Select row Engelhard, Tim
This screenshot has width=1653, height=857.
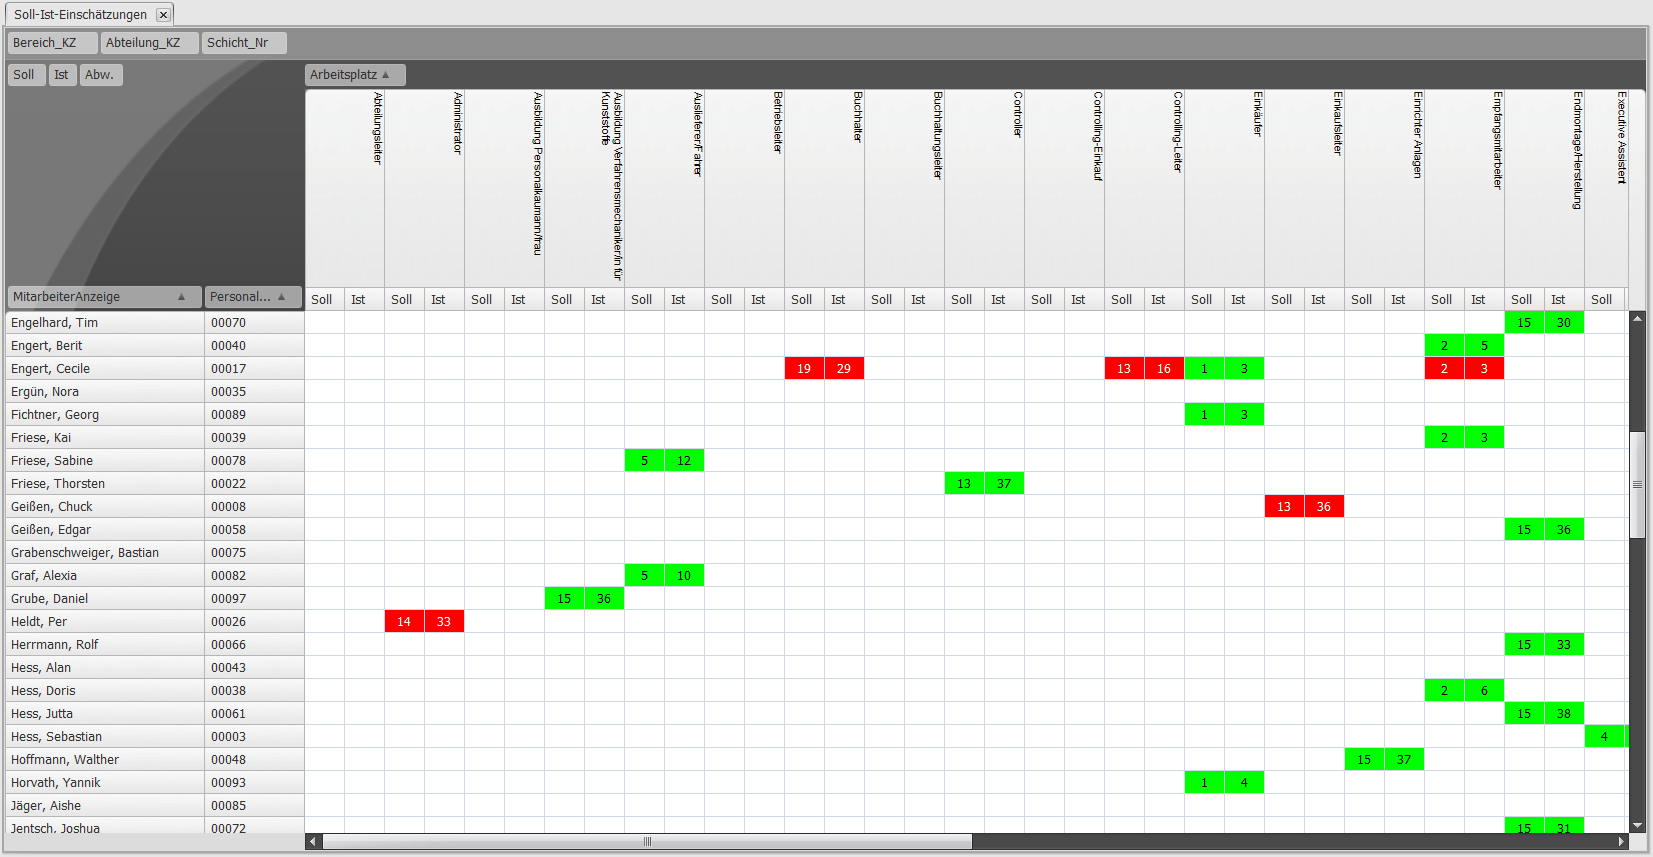(x=105, y=323)
